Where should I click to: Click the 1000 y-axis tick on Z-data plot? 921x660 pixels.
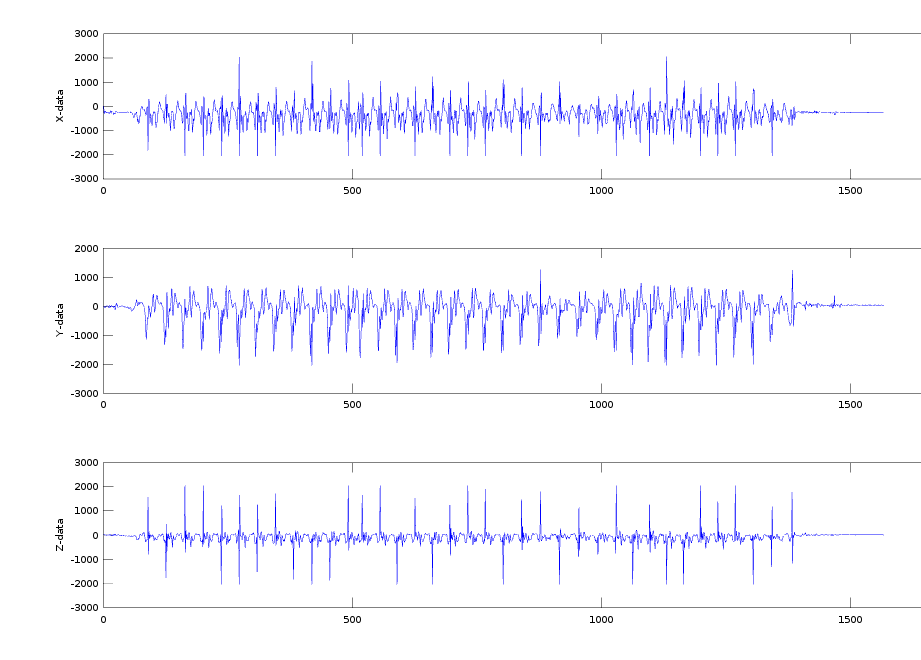(x=86, y=511)
